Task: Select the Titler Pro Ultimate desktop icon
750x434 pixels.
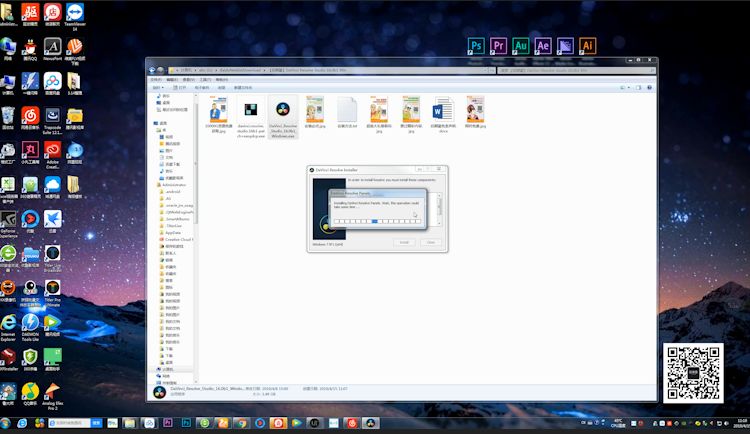Action: pos(53,293)
